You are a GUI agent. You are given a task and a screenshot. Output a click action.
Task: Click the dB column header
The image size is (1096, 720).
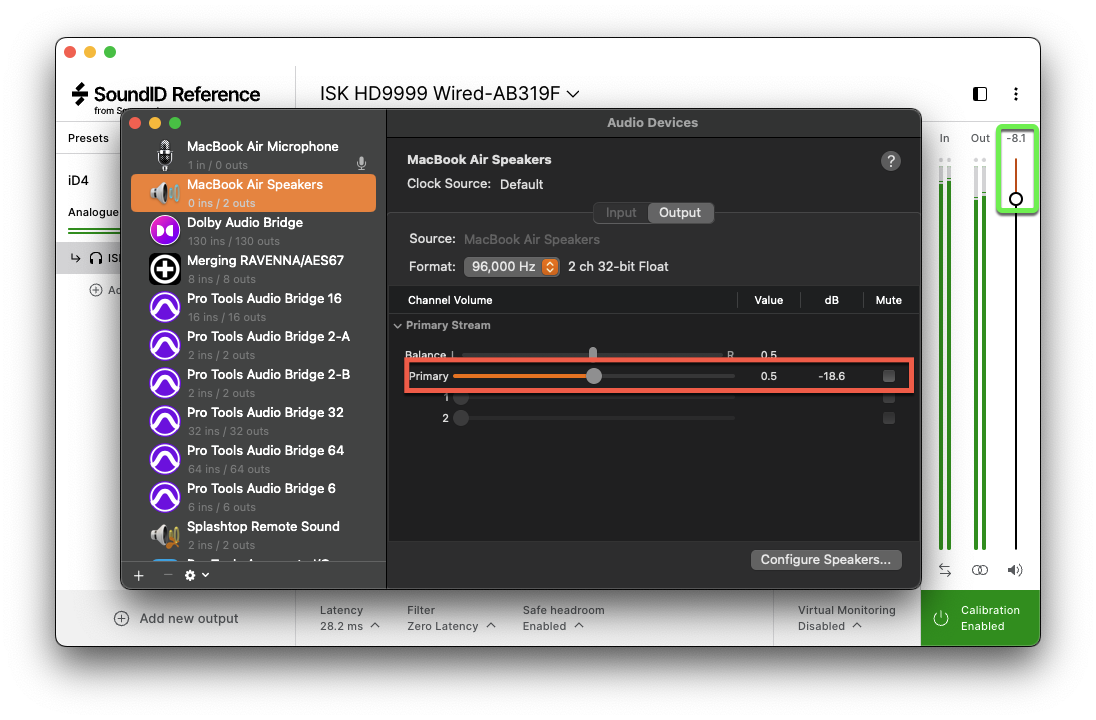point(831,301)
